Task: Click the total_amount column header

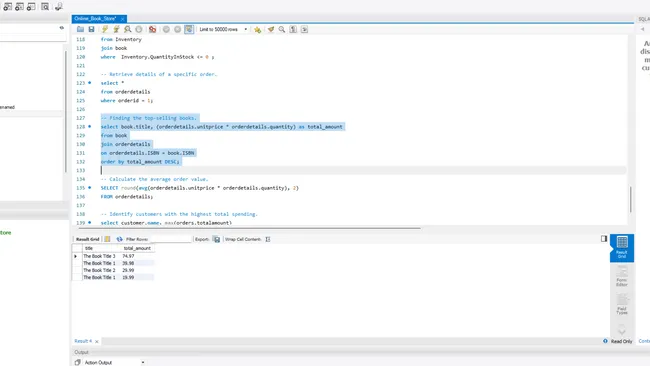Action: pyautogui.click(x=138, y=248)
